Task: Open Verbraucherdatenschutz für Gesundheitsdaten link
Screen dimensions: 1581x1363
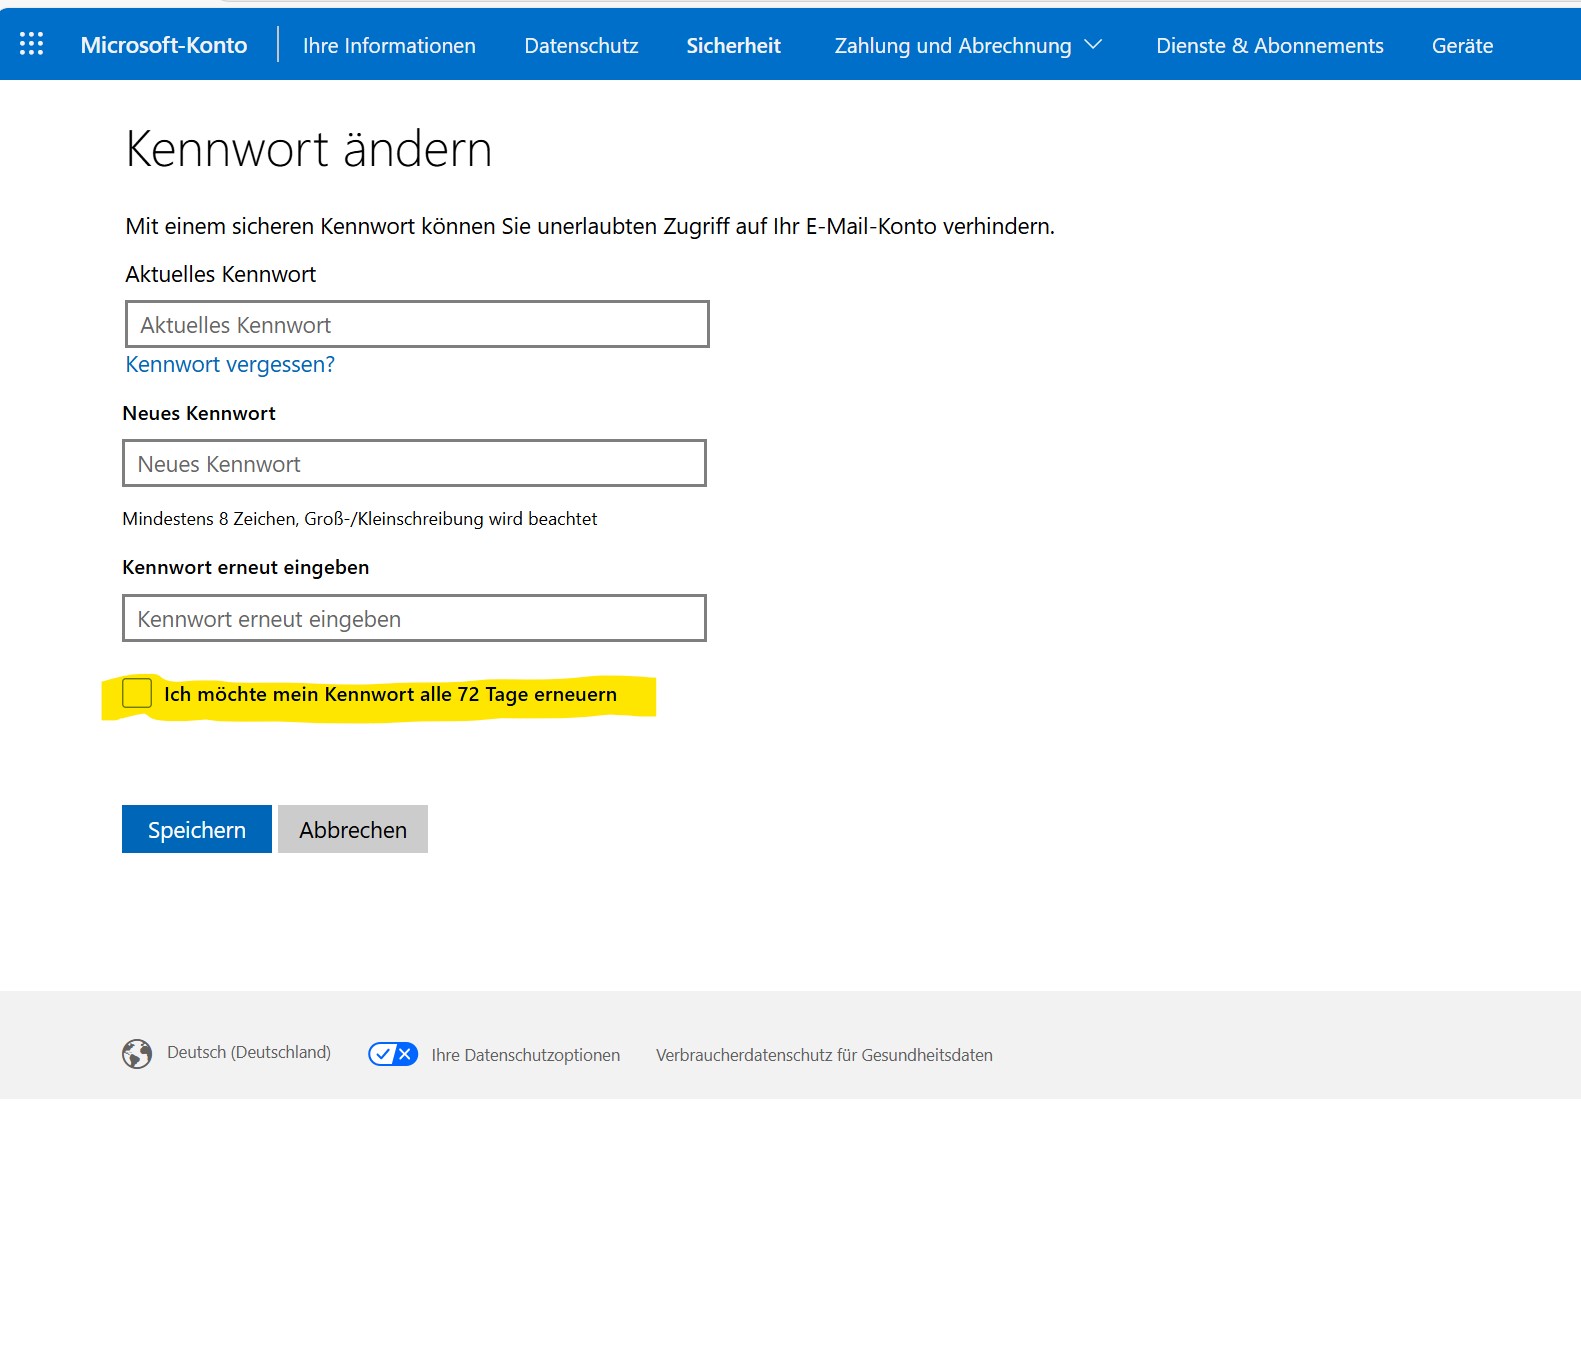Action: coord(824,1055)
